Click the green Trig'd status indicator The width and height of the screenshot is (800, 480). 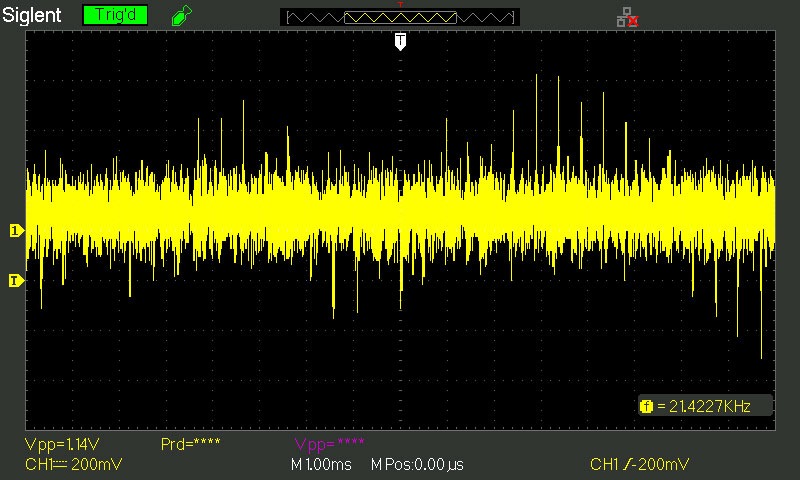115,15
